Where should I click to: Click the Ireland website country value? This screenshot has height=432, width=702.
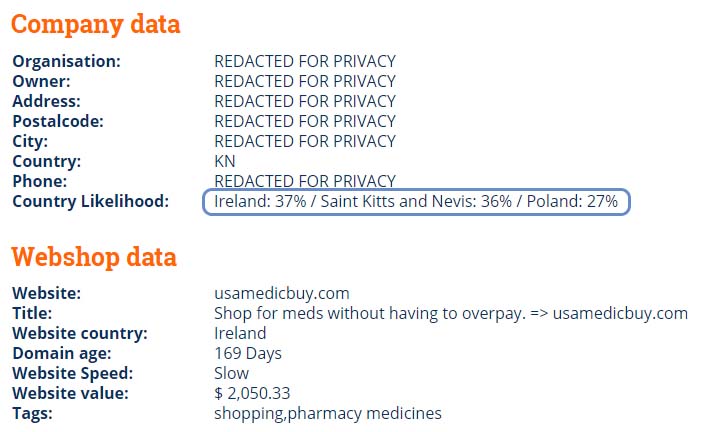pos(240,334)
